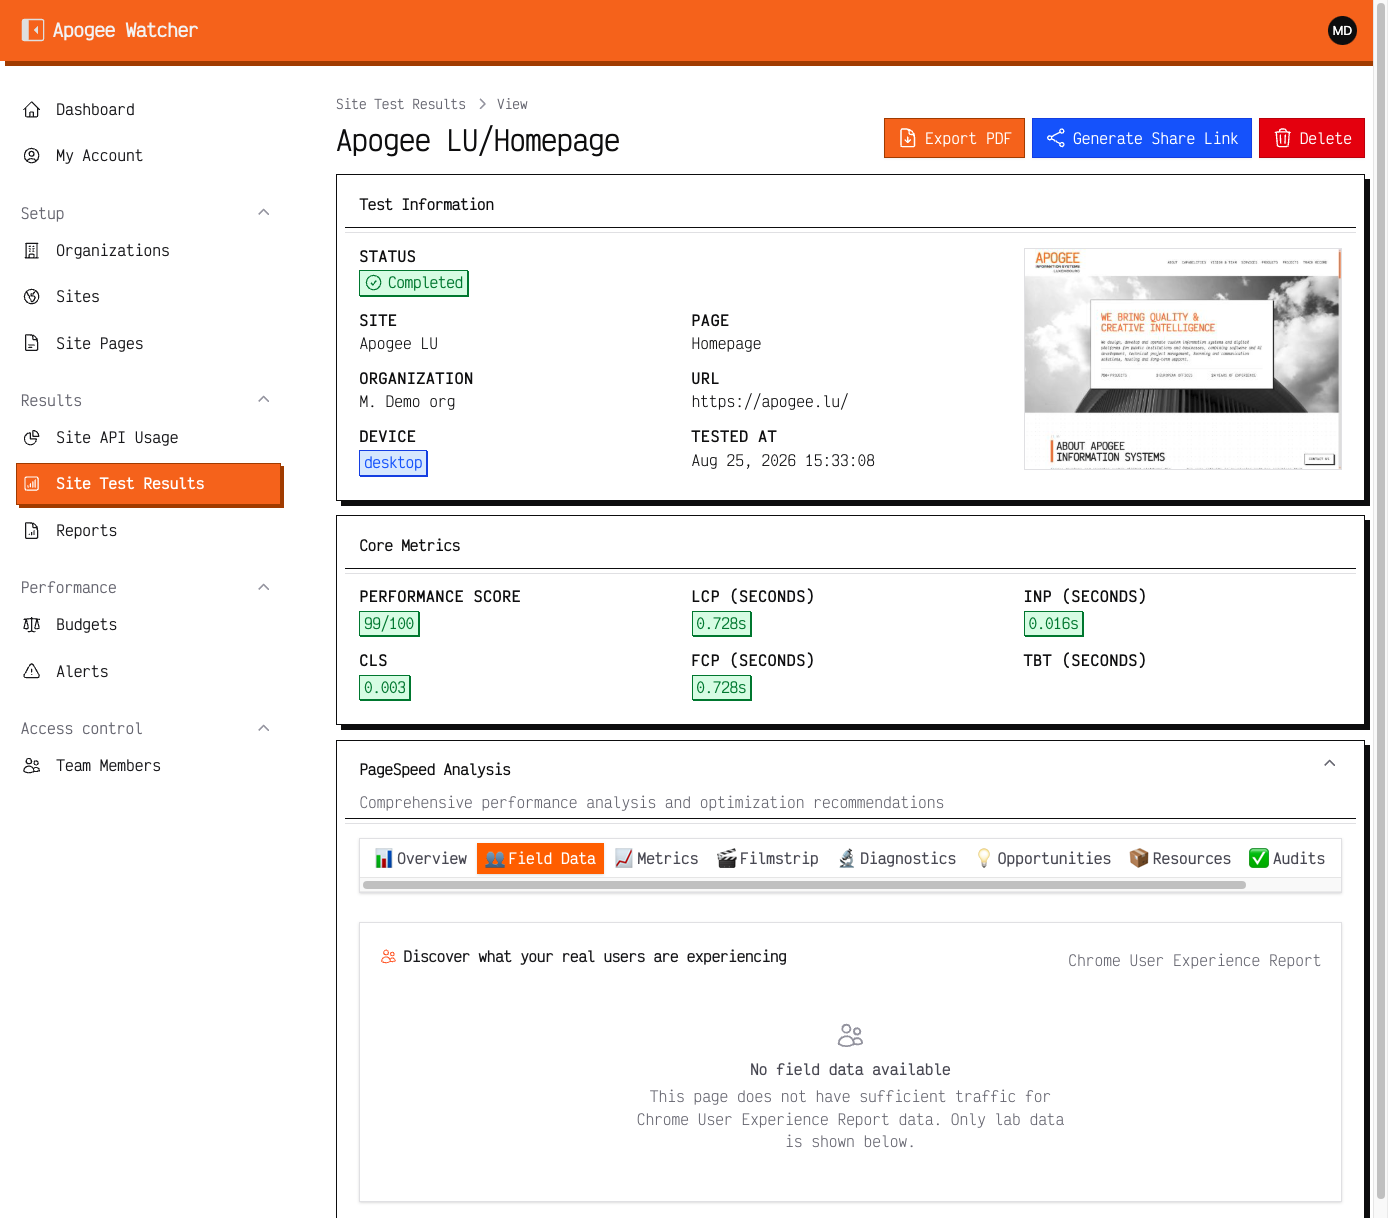Click the My Account person icon
Image resolution: width=1388 pixels, height=1218 pixels.
pos(32,155)
